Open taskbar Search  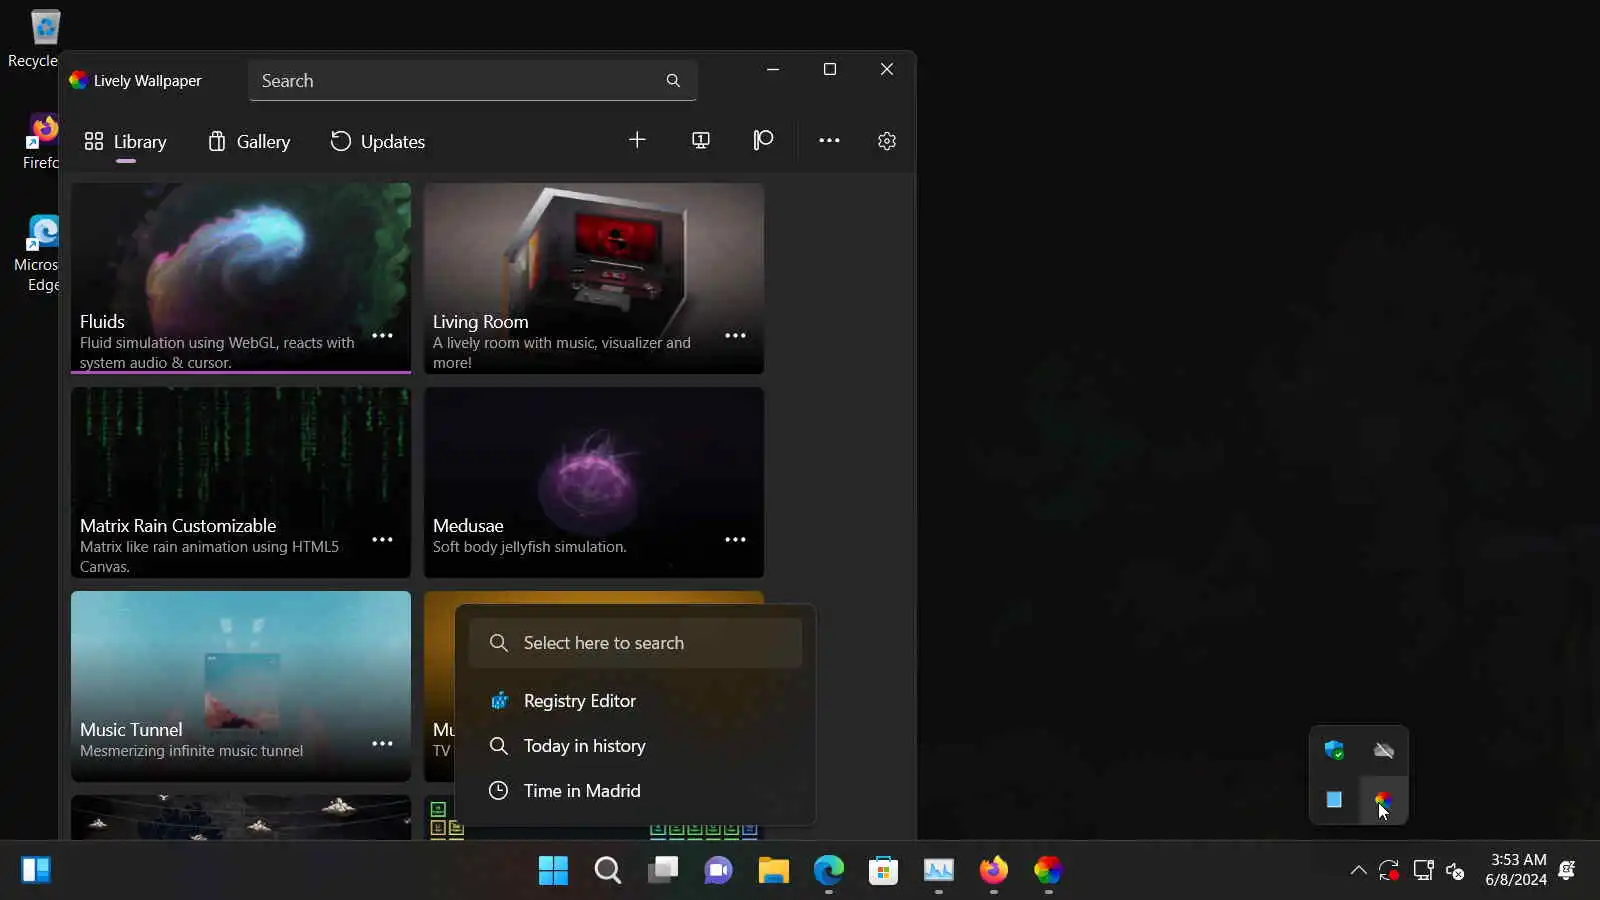point(608,871)
